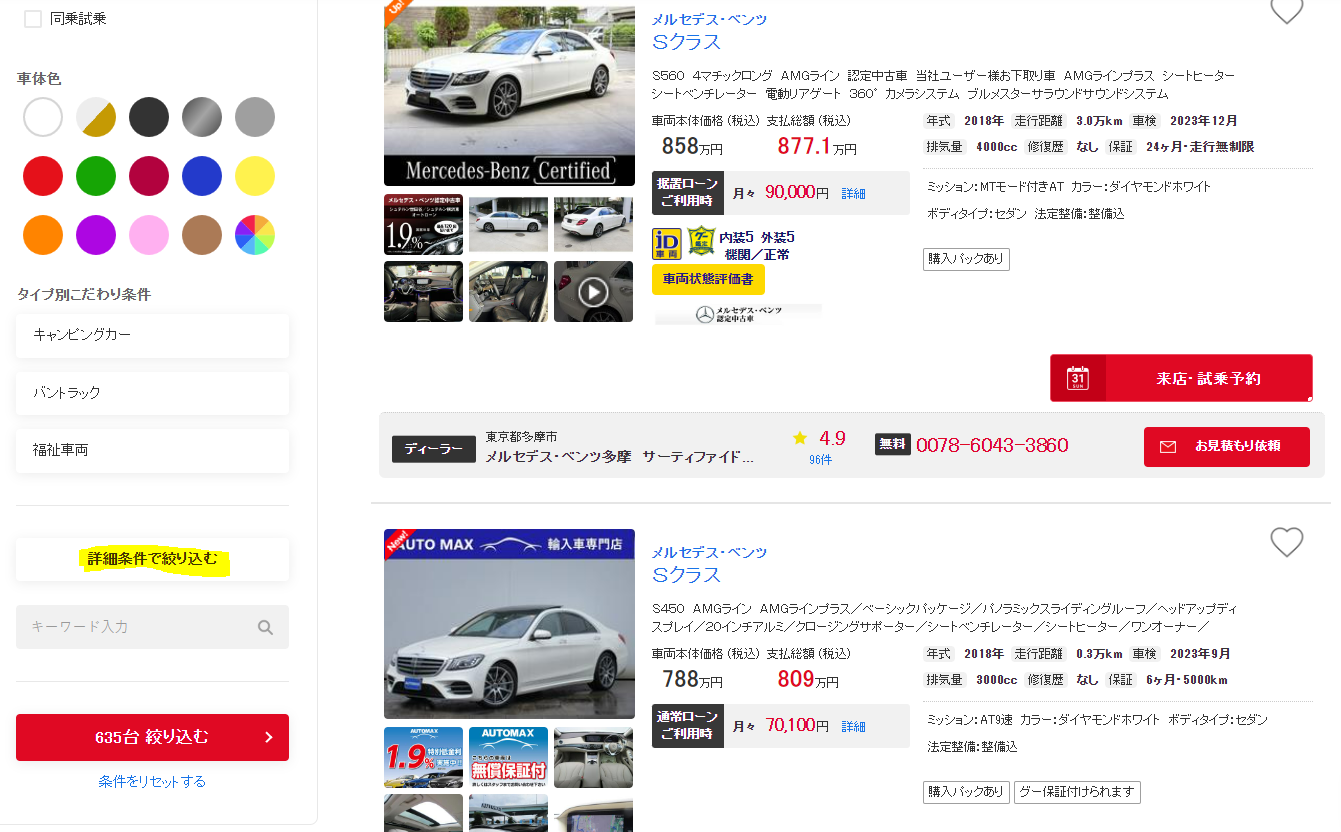Click the メルセデス・ベンツ認定中古車 logo banner
Viewport: 1341px width, 832px height.
738,315
